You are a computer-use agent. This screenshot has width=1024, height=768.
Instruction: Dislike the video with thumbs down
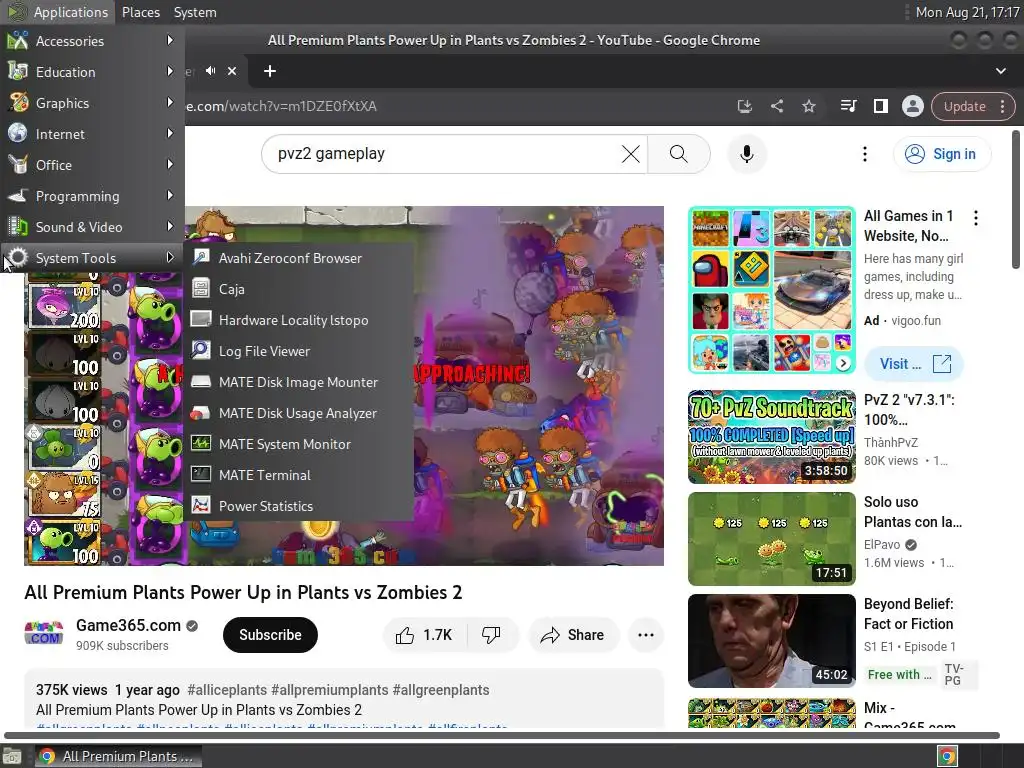coord(491,635)
